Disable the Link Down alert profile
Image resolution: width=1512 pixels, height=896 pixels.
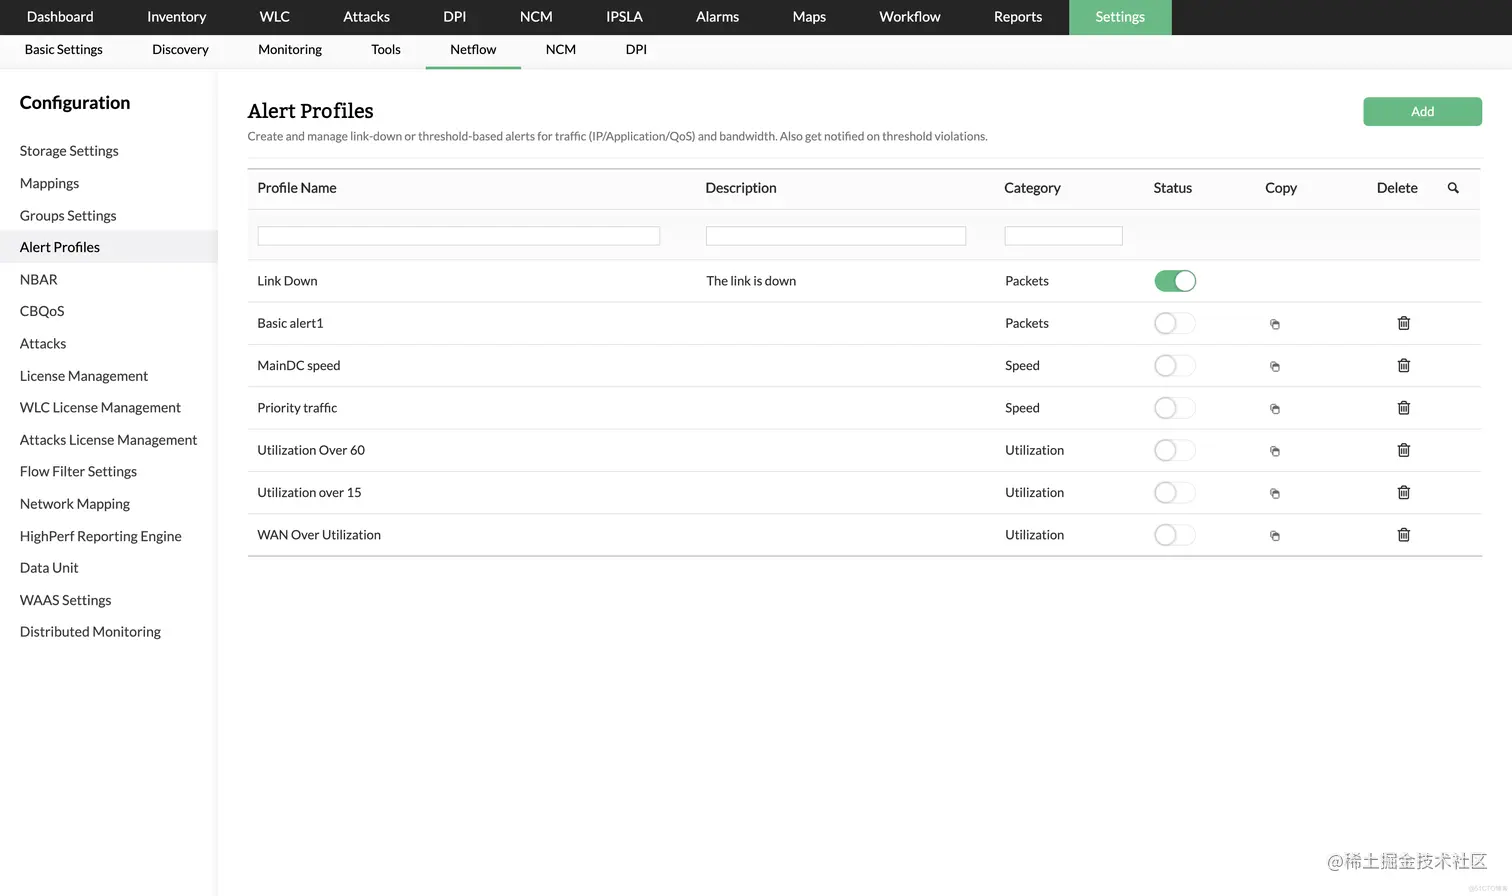pos(1175,281)
